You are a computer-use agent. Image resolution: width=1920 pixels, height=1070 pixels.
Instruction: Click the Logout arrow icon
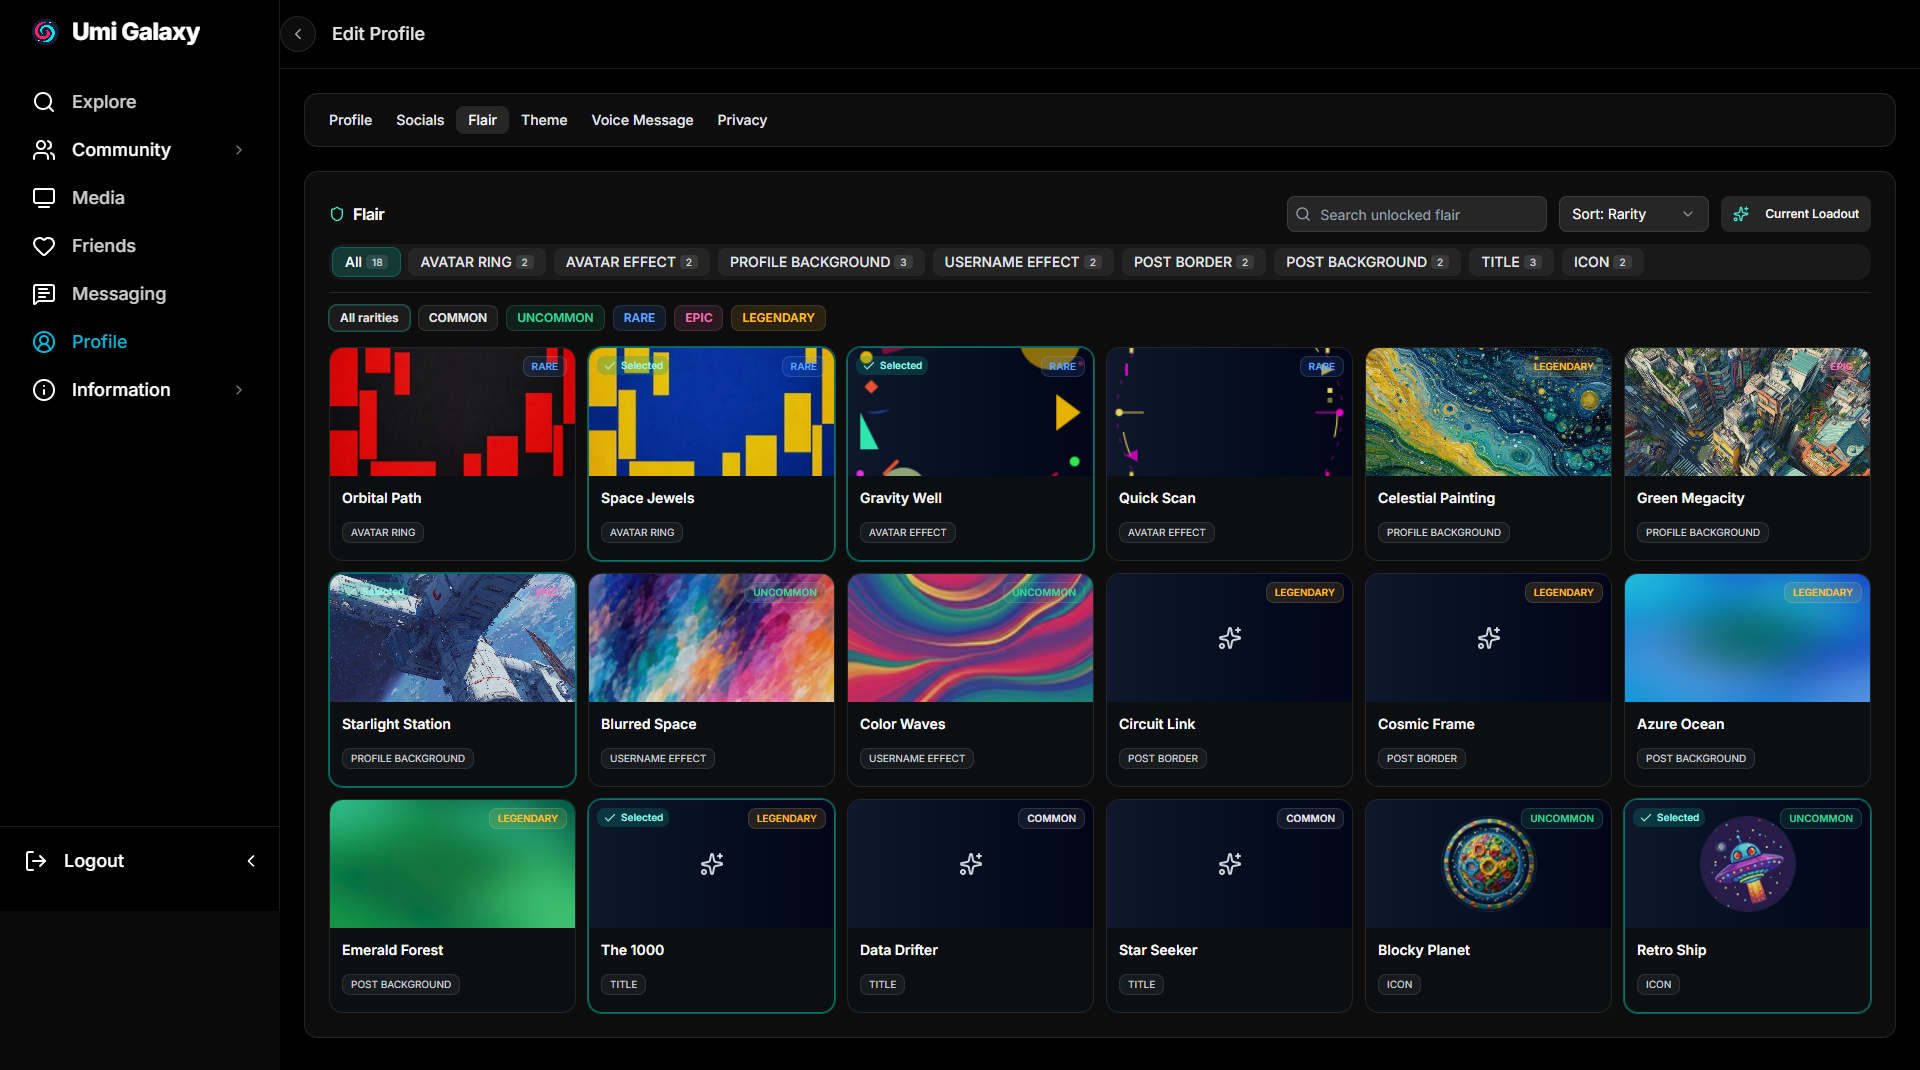(36, 861)
